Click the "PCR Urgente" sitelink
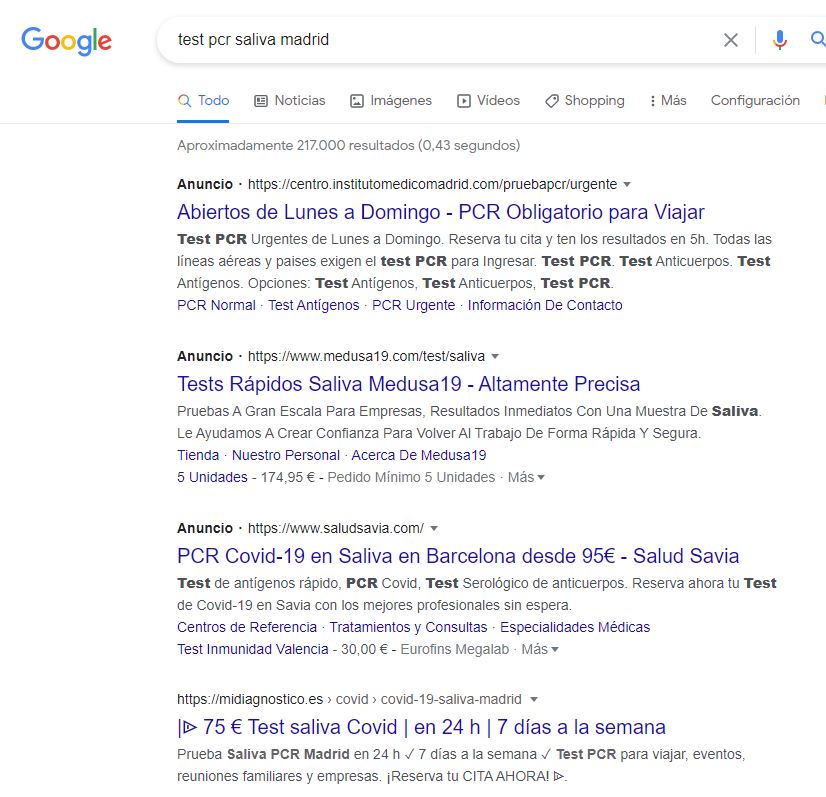Screen dimensions: 826x797 (413, 305)
